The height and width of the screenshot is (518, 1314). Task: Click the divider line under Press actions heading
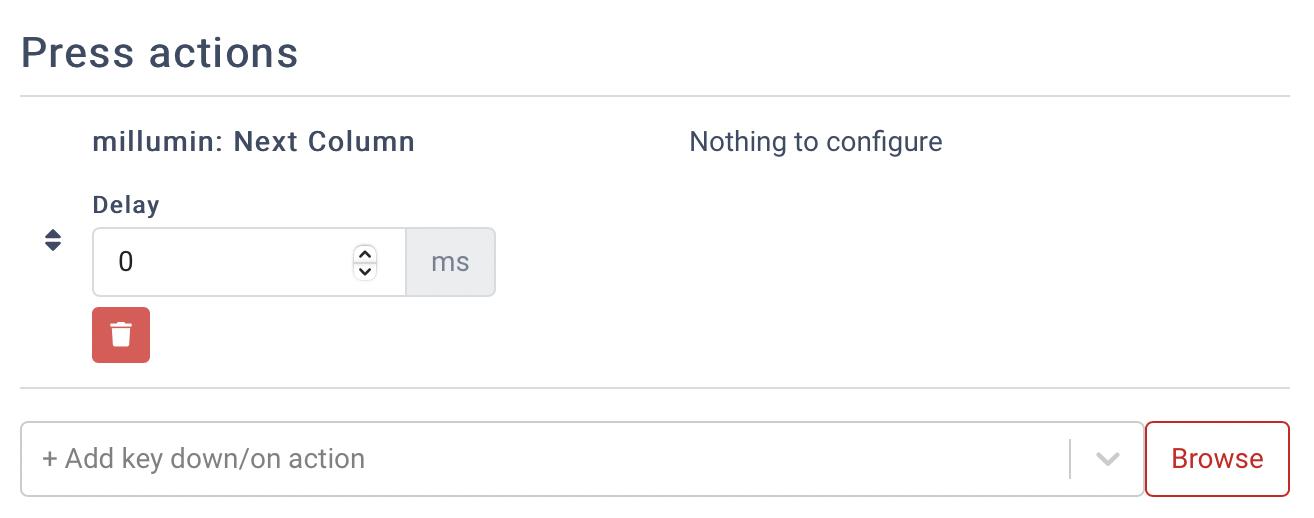(655, 96)
